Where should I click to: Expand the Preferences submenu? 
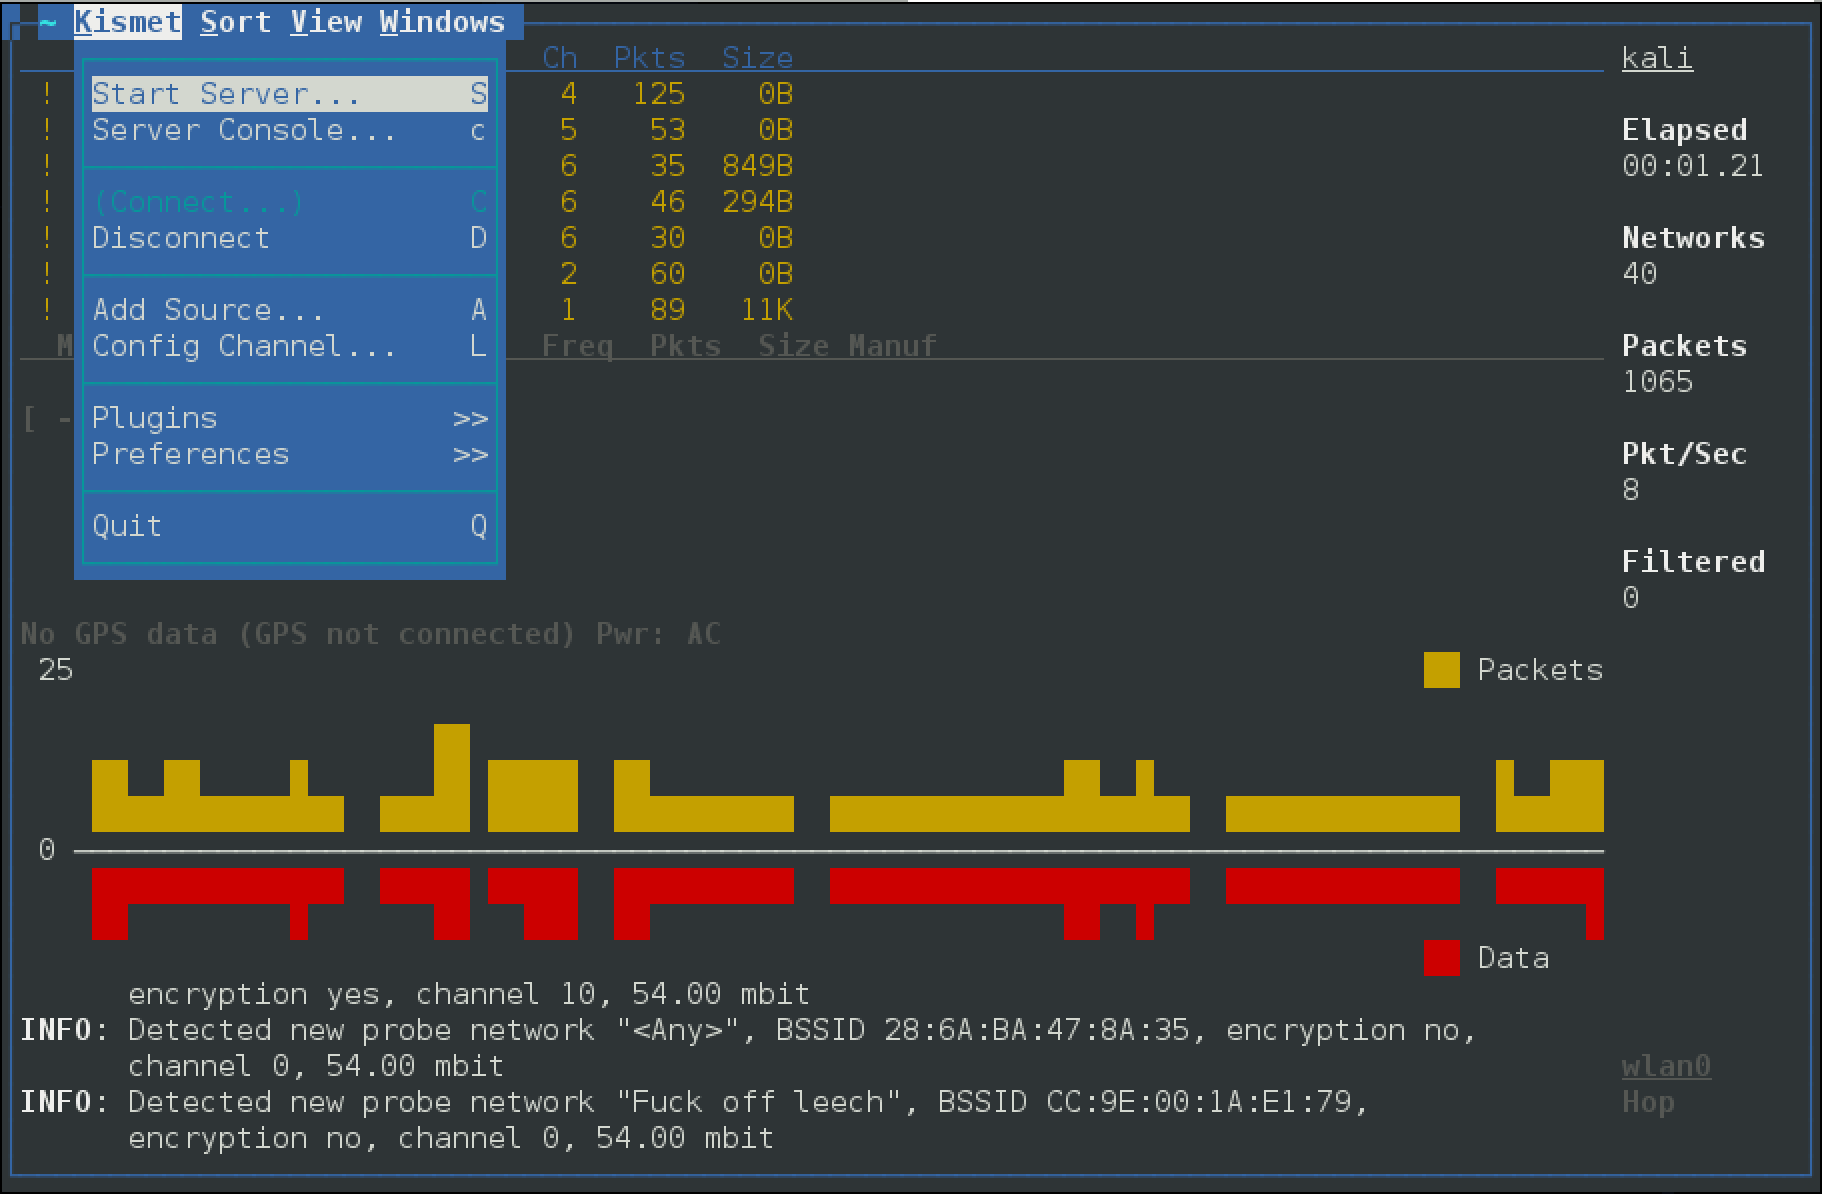(x=189, y=454)
